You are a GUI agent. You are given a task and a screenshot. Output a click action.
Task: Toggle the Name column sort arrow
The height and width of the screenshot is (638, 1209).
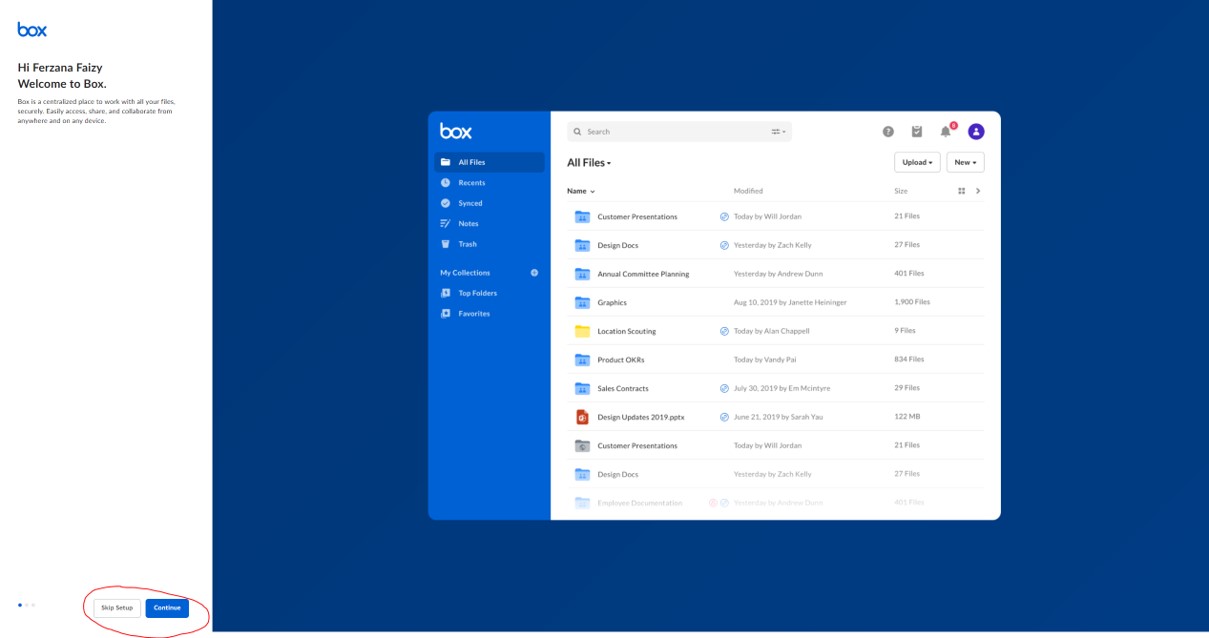pos(592,191)
